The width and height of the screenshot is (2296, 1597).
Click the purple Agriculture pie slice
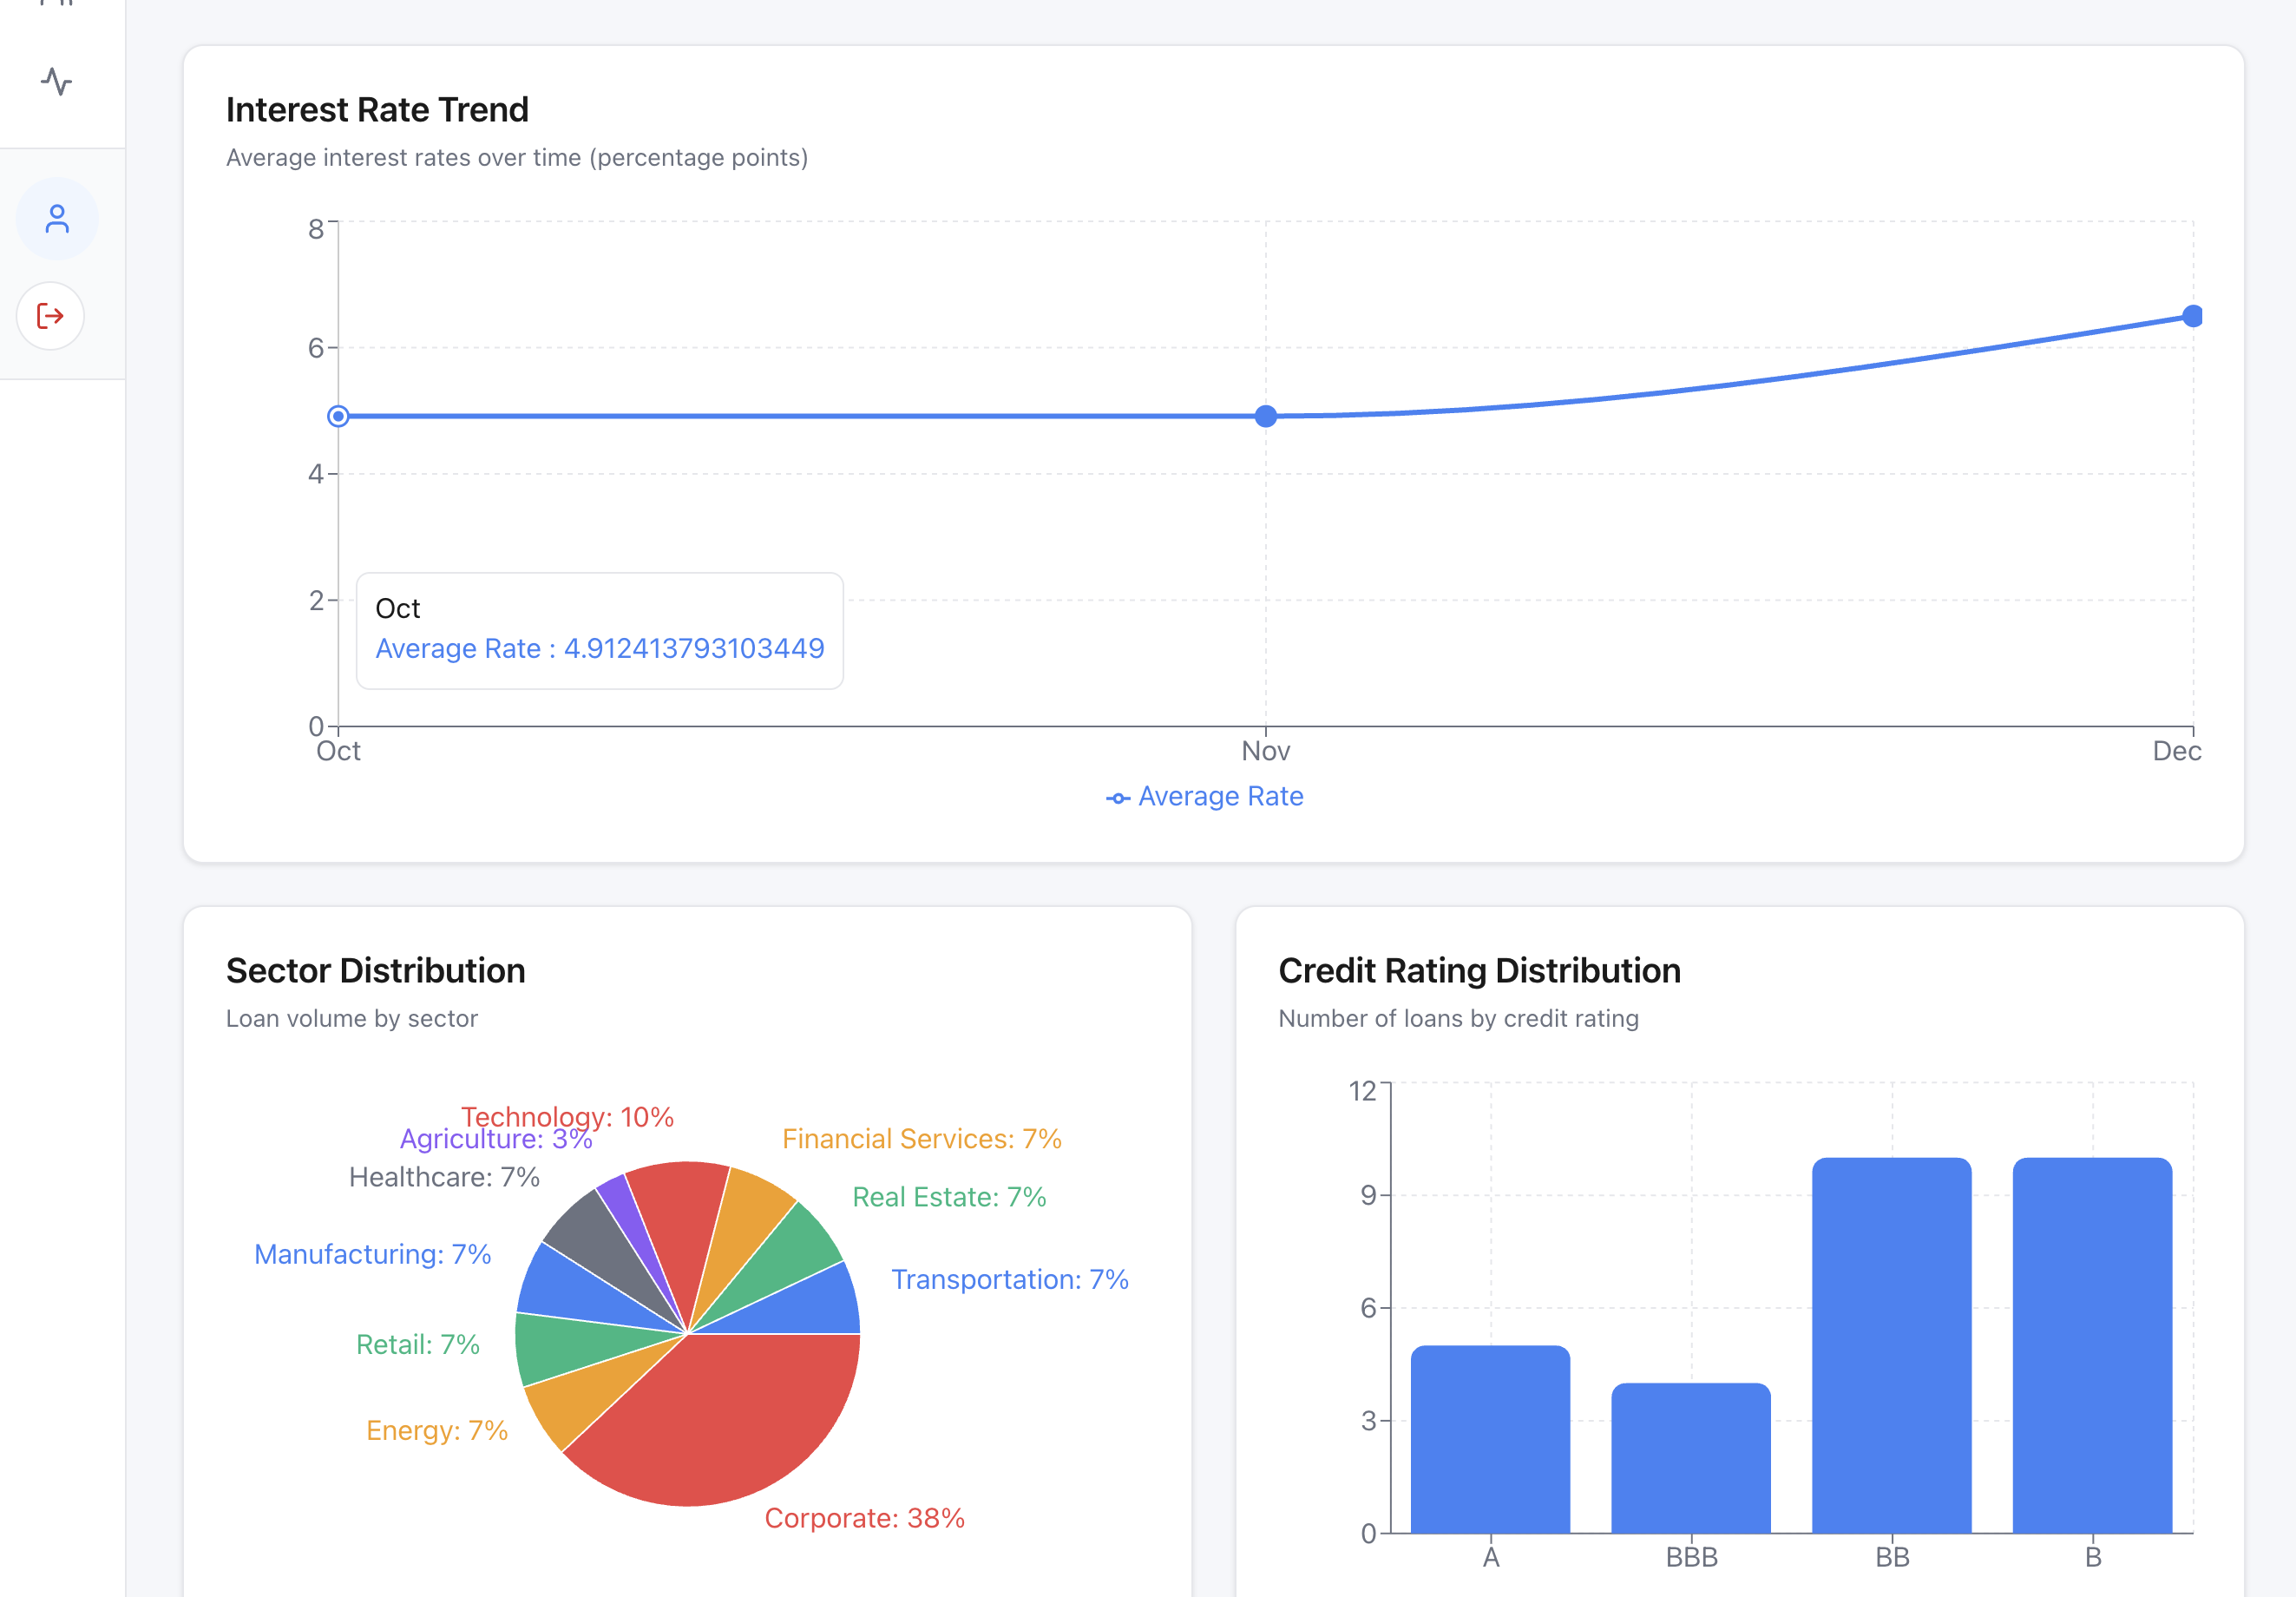pos(627,1218)
